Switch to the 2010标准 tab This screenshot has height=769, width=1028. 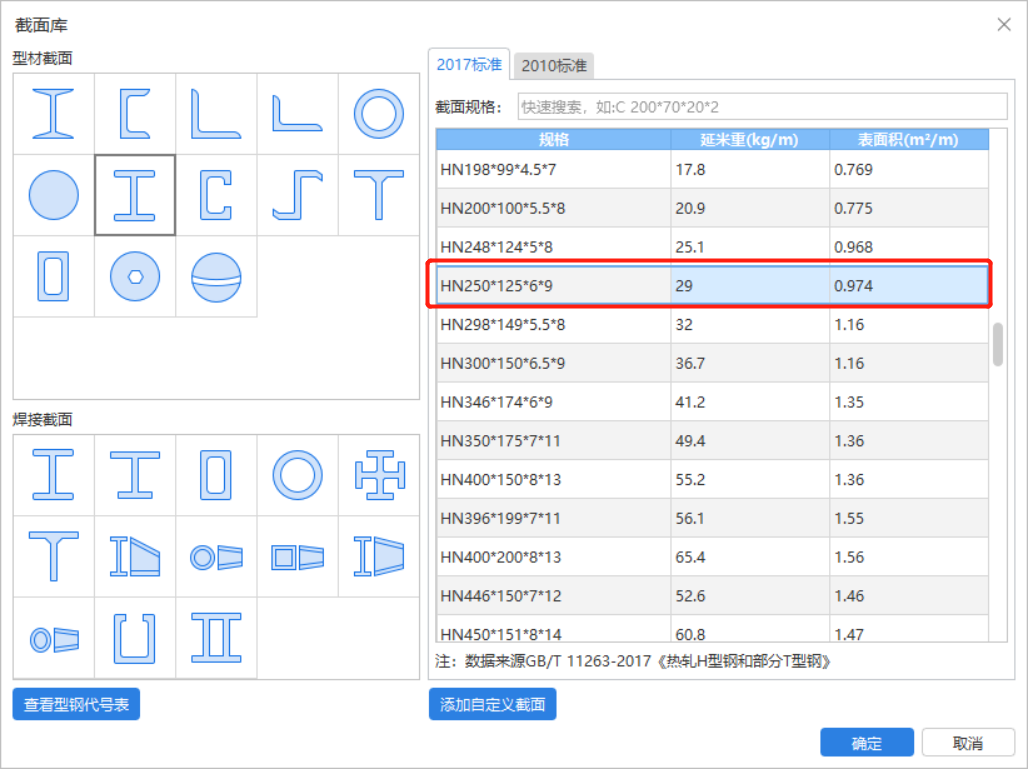(x=554, y=66)
